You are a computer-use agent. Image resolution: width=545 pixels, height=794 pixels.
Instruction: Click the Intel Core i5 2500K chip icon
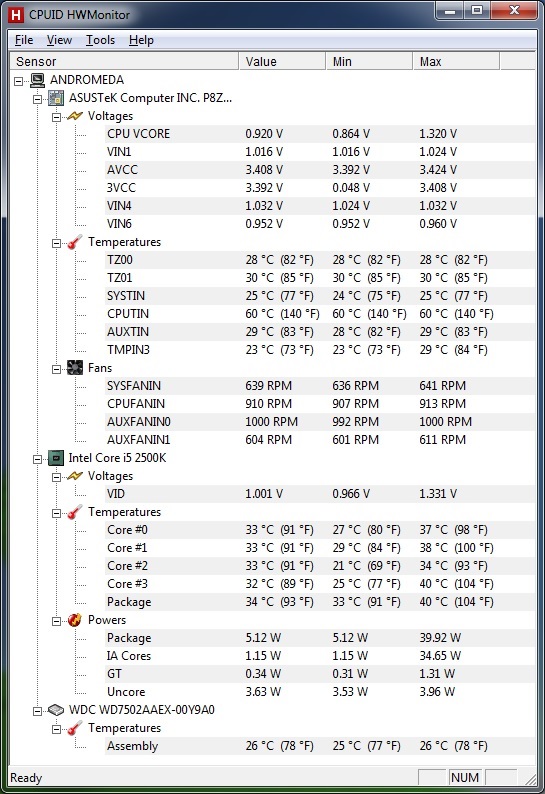(56, 458)
